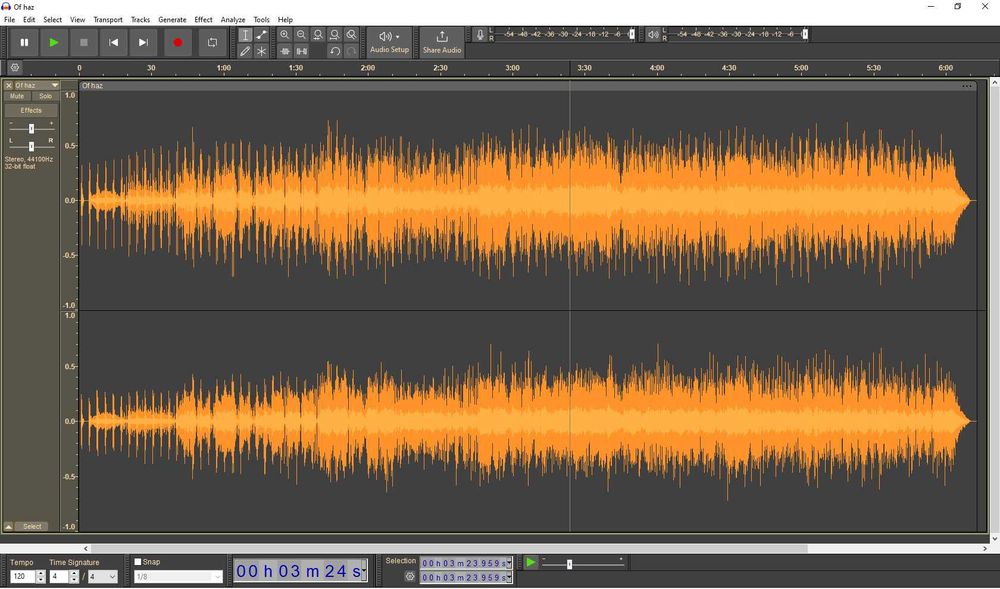This screenshot has width=1000, height=589.
Task: Mute the Of haz track
Action: (x=17, y=96)
